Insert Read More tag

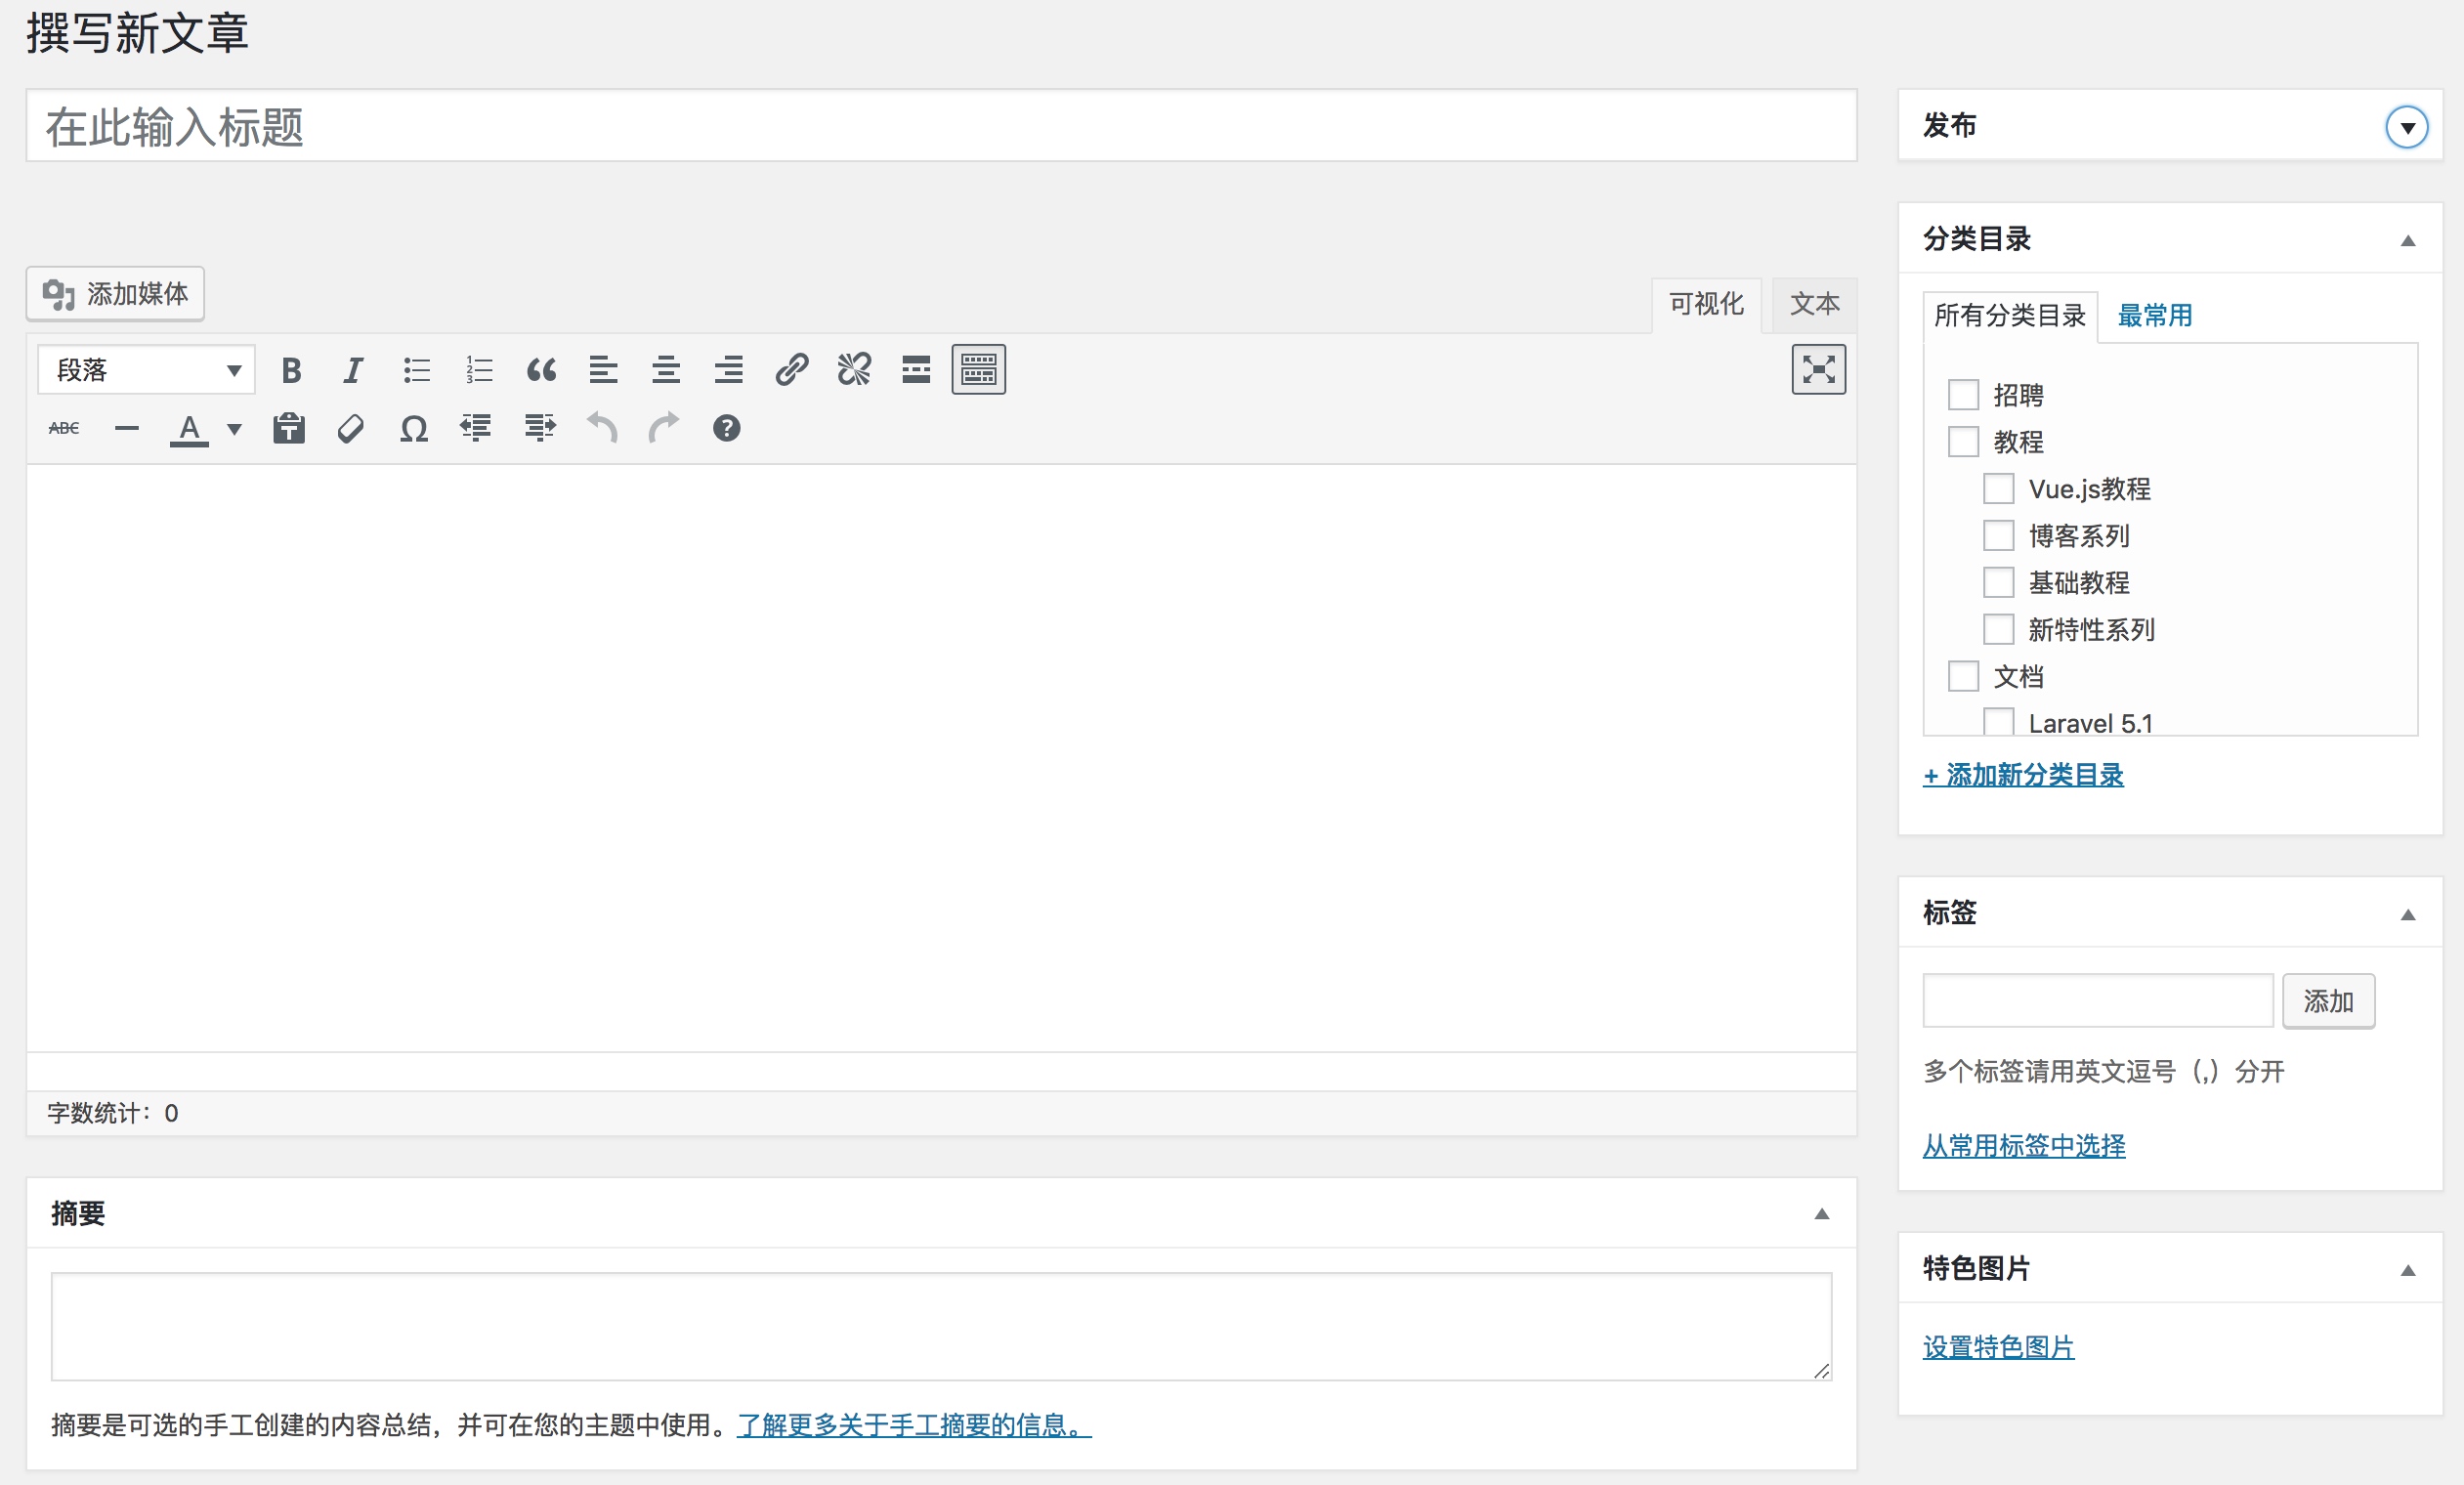pyautogui.click(x=916, y=370)
